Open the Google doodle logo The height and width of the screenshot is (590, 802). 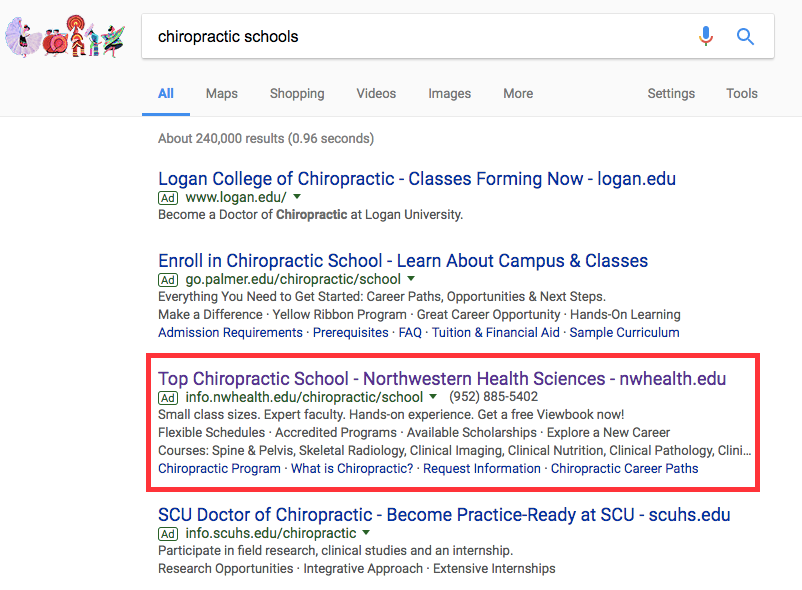click(65, 36)
